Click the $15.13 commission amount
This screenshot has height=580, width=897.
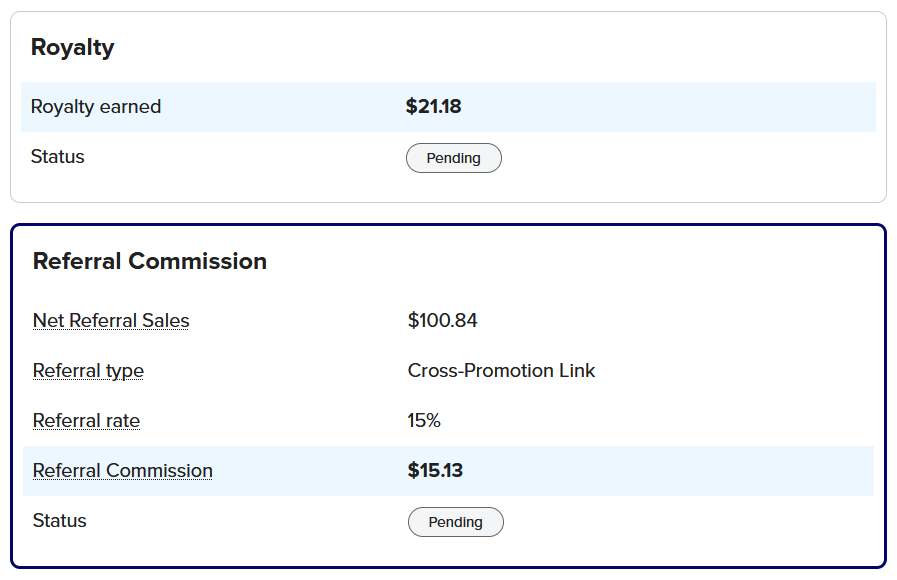(x=435, y=470)
